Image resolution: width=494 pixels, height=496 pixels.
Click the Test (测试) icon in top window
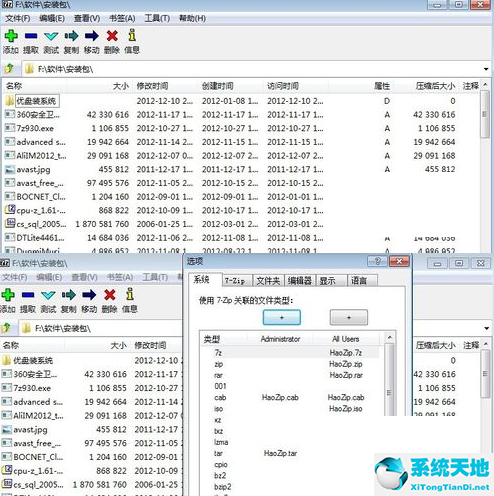(51, 36)
